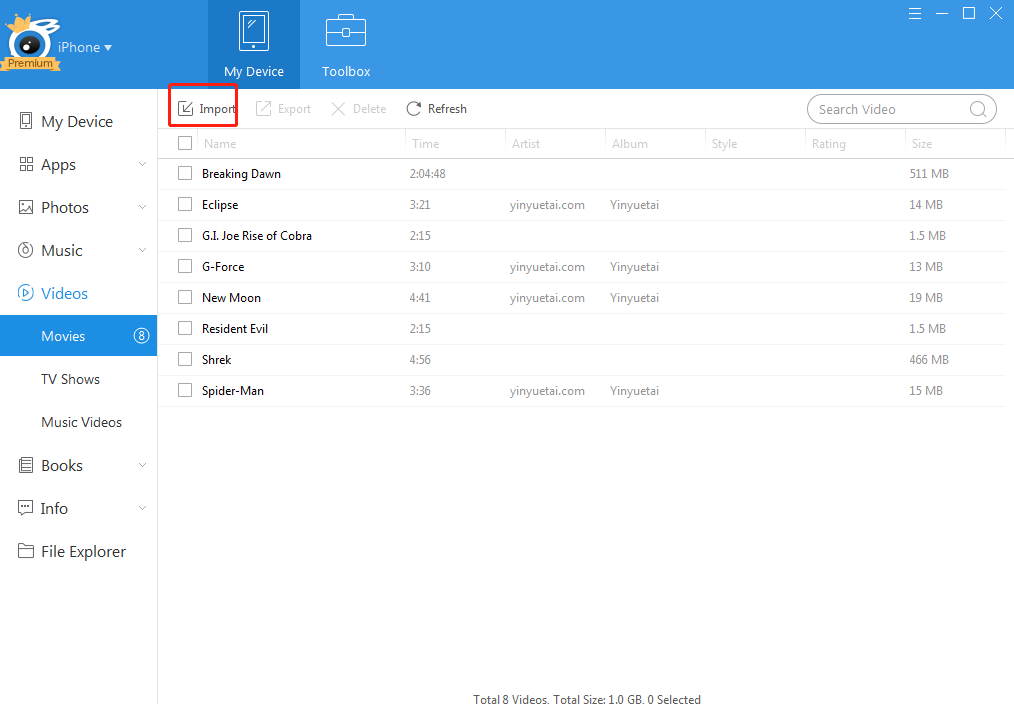Click the Shrek title
This screenshot has height=704, width=1014.
(216, 360)
